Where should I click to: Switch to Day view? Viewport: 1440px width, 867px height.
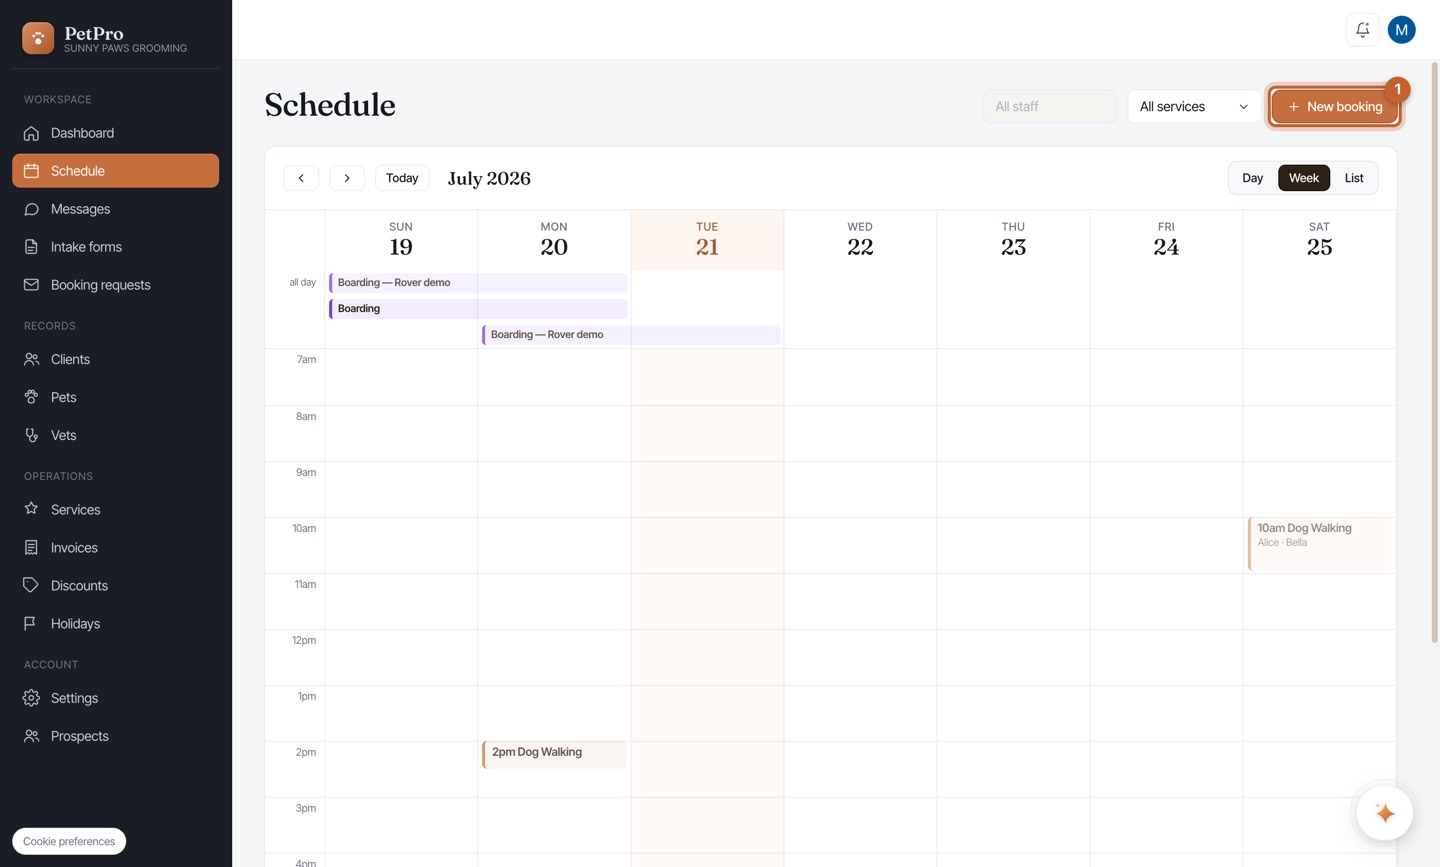[1252, 178]
